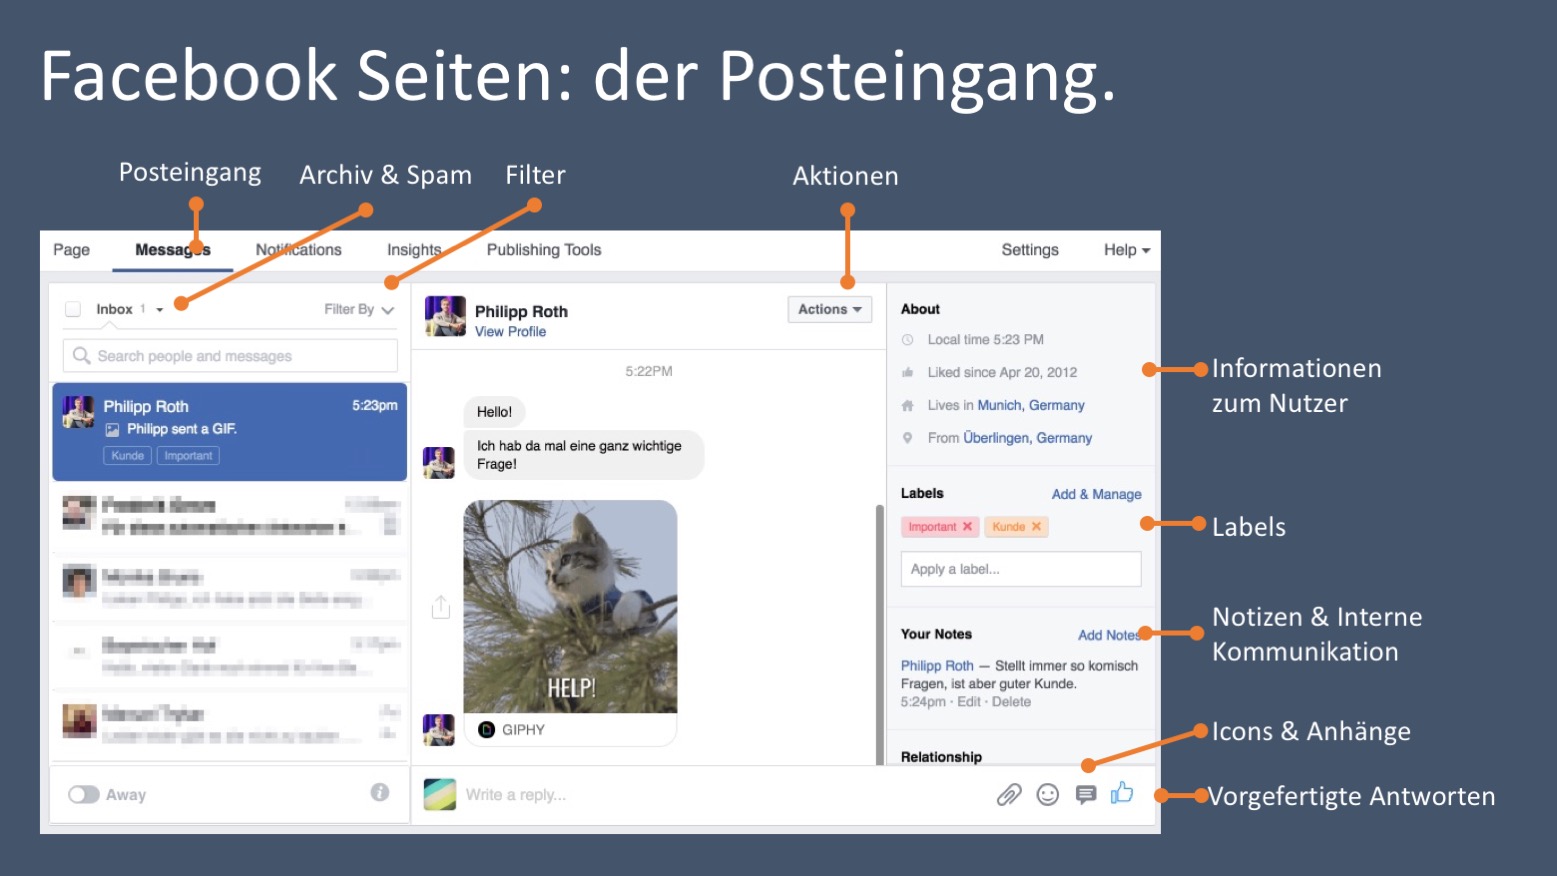Screen dimensions: 1557x876
Task: Remove the Kunde label via its X
Action: pyautogui.click(x=1036, y=527)
